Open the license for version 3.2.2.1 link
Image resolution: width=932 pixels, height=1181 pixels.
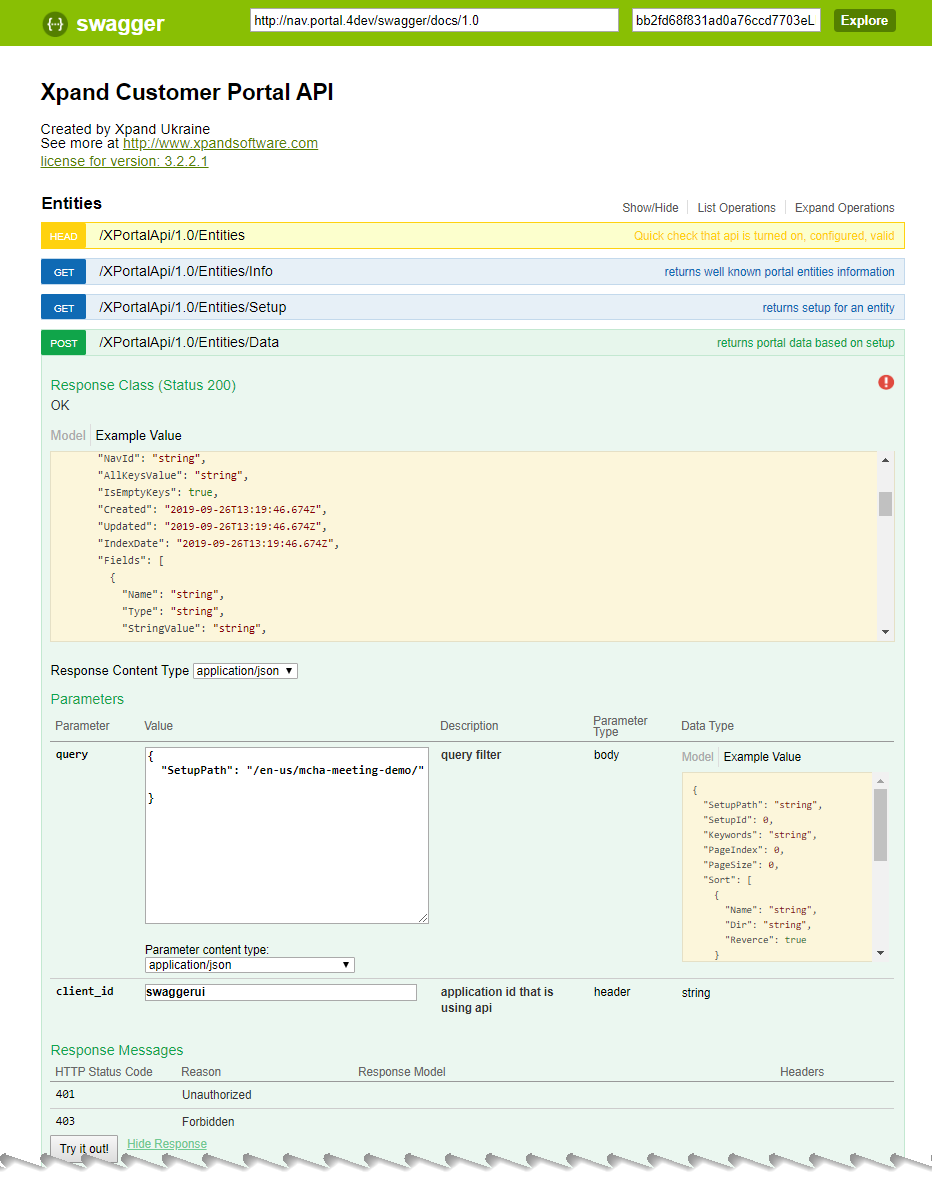coord(123,161)
